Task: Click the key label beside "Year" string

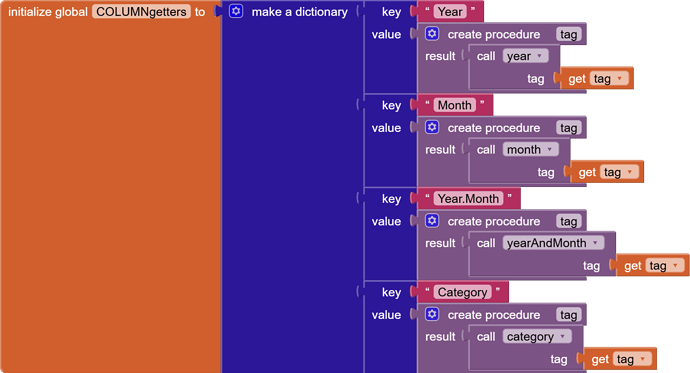Action: (391, 12)
